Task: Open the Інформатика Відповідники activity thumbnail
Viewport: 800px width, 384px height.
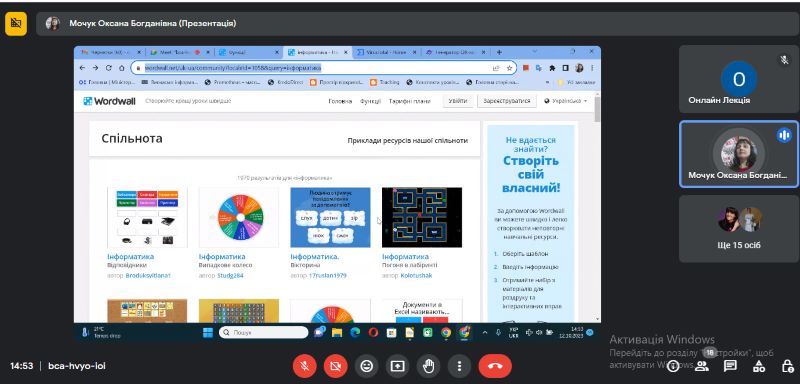Action: [x=147, y=217]
